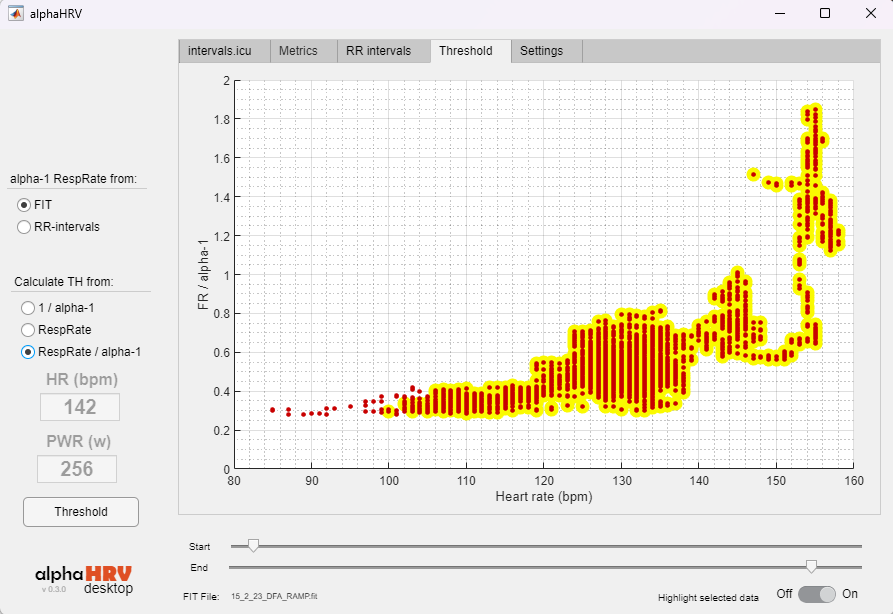
Task: Switch to the Metrics tab
Action: tap(303, 51)
